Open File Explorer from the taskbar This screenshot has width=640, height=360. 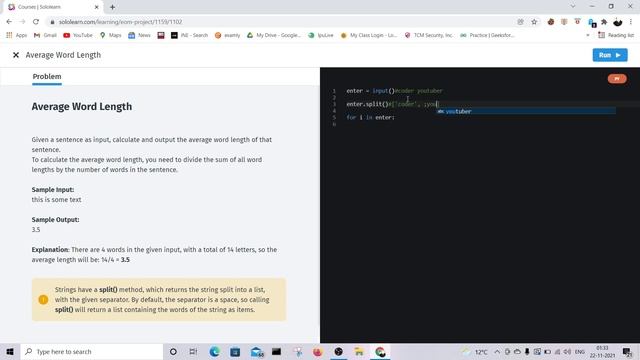click(359, 351)
